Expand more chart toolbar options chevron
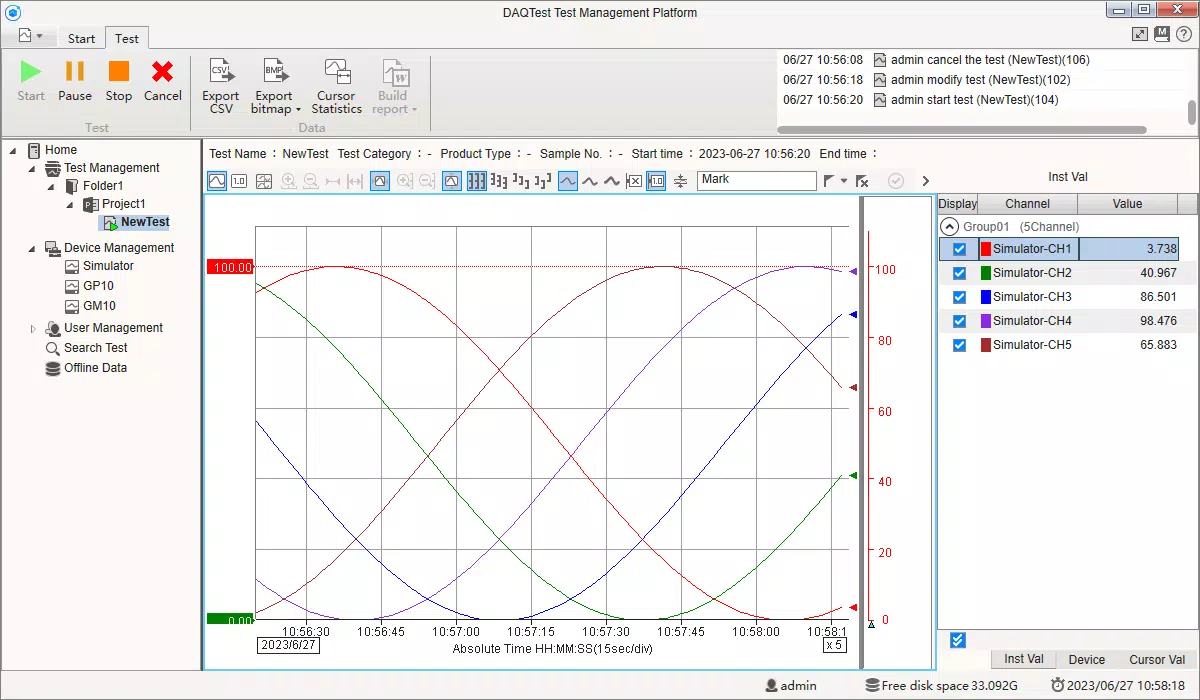 tap(925, 181)
